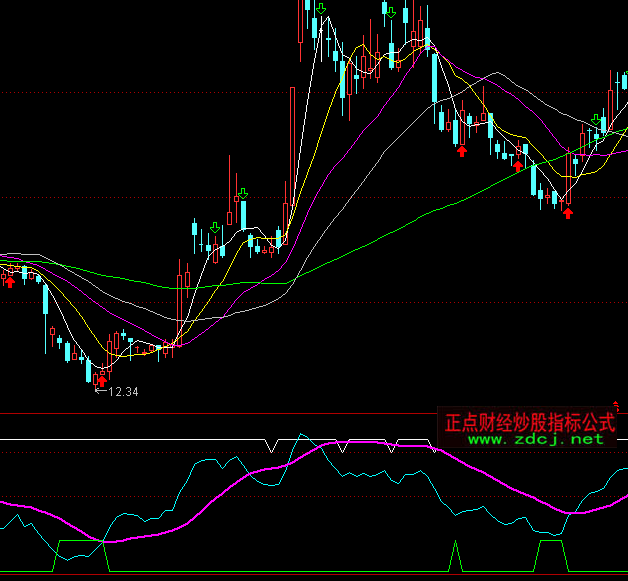Click the rightmost green down arrow signal

point(596,120)
